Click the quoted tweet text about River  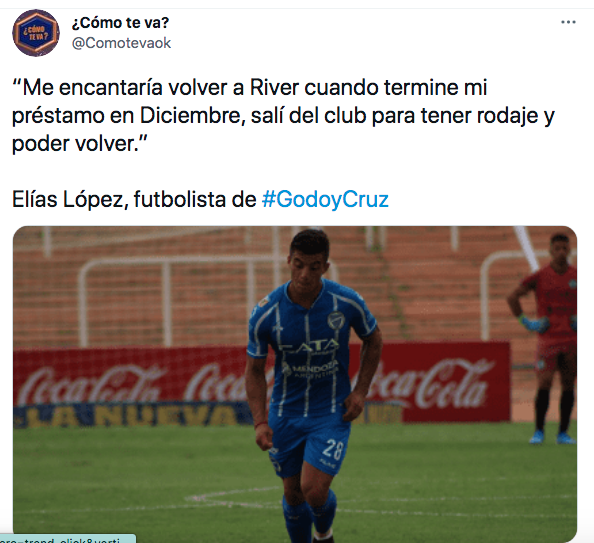coord(283,115)
